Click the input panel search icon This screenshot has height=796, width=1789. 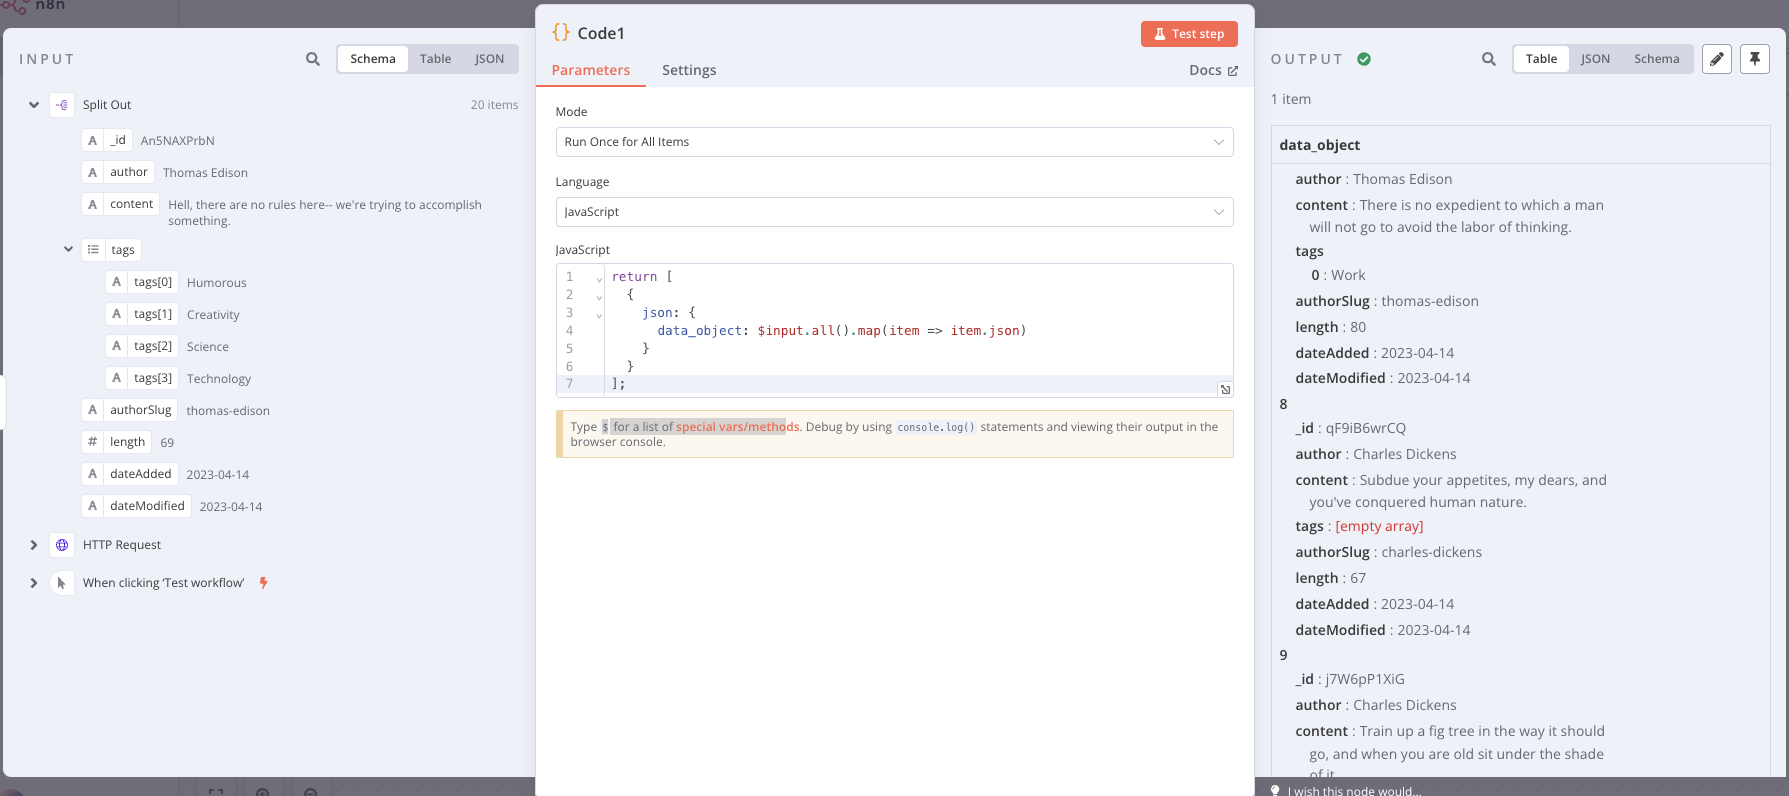coord(313,59)
